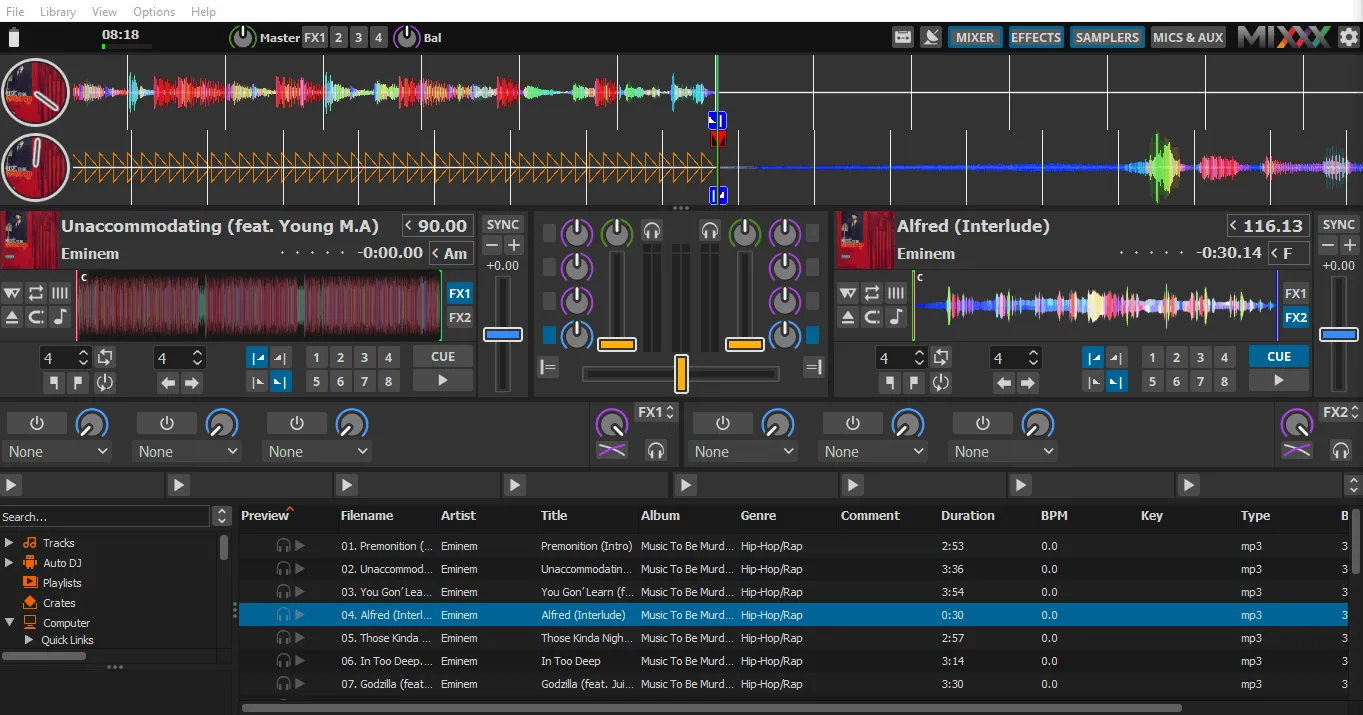Open the Options menu
The image size is (1363, 715).
tap(153, 12)
